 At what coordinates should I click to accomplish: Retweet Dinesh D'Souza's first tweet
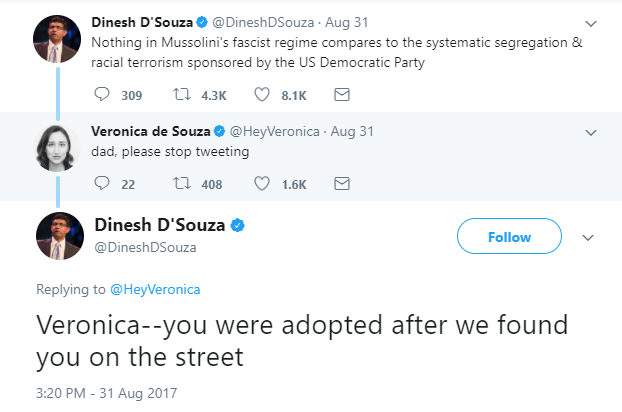click(x=182, y=95)
